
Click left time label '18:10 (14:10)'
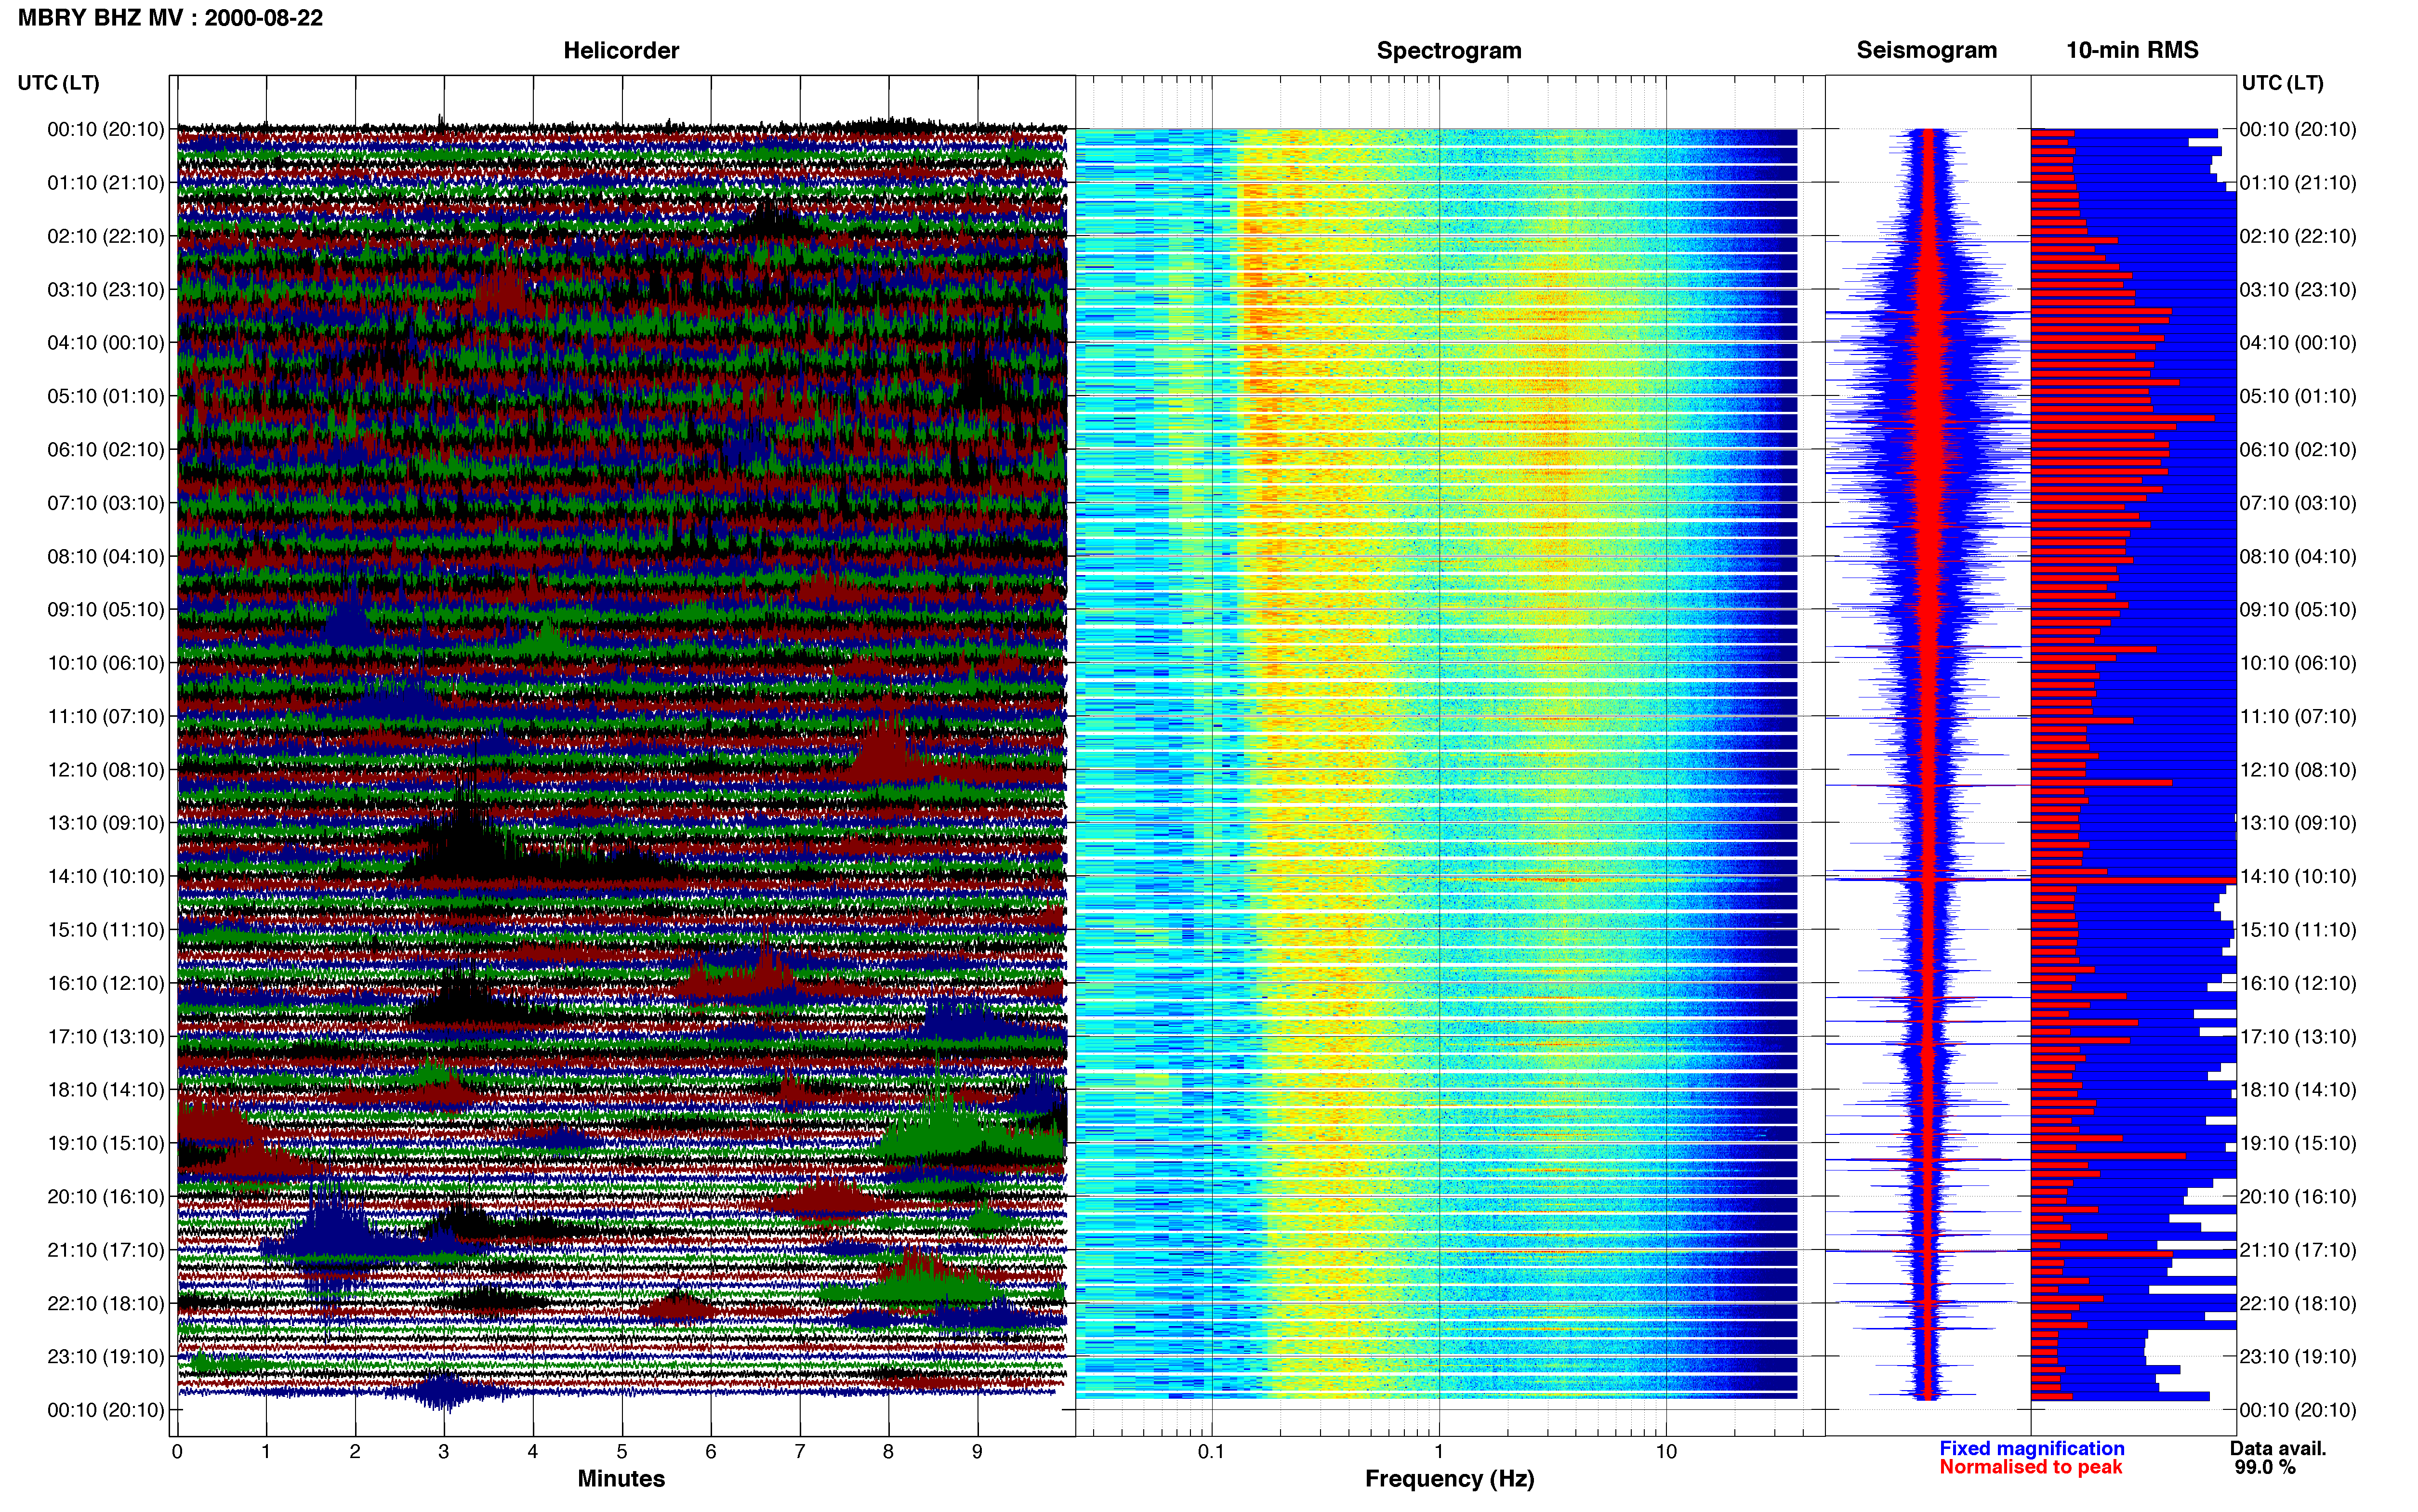coord(106,1090)
